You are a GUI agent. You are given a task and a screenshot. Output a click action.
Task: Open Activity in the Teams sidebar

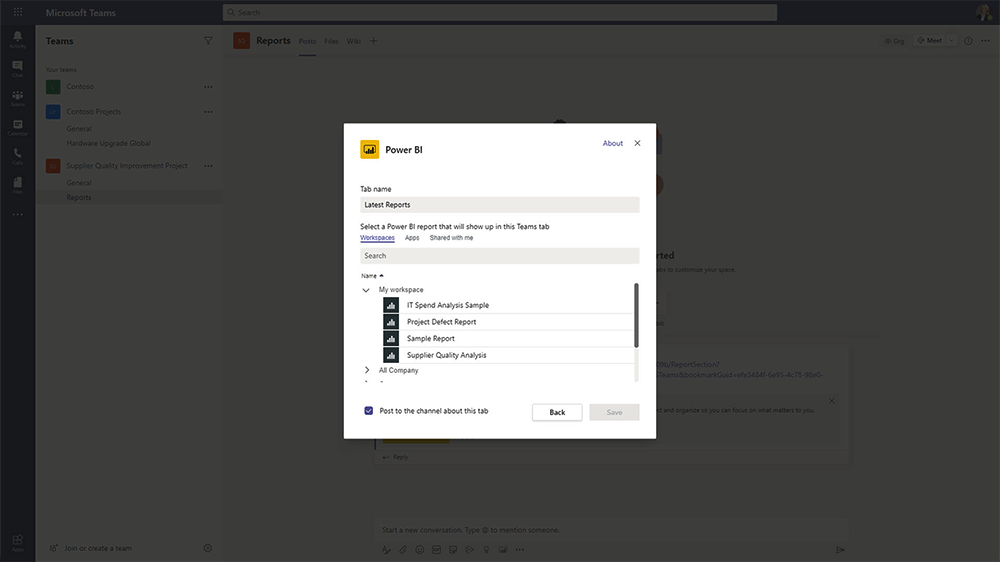[17, 39]
